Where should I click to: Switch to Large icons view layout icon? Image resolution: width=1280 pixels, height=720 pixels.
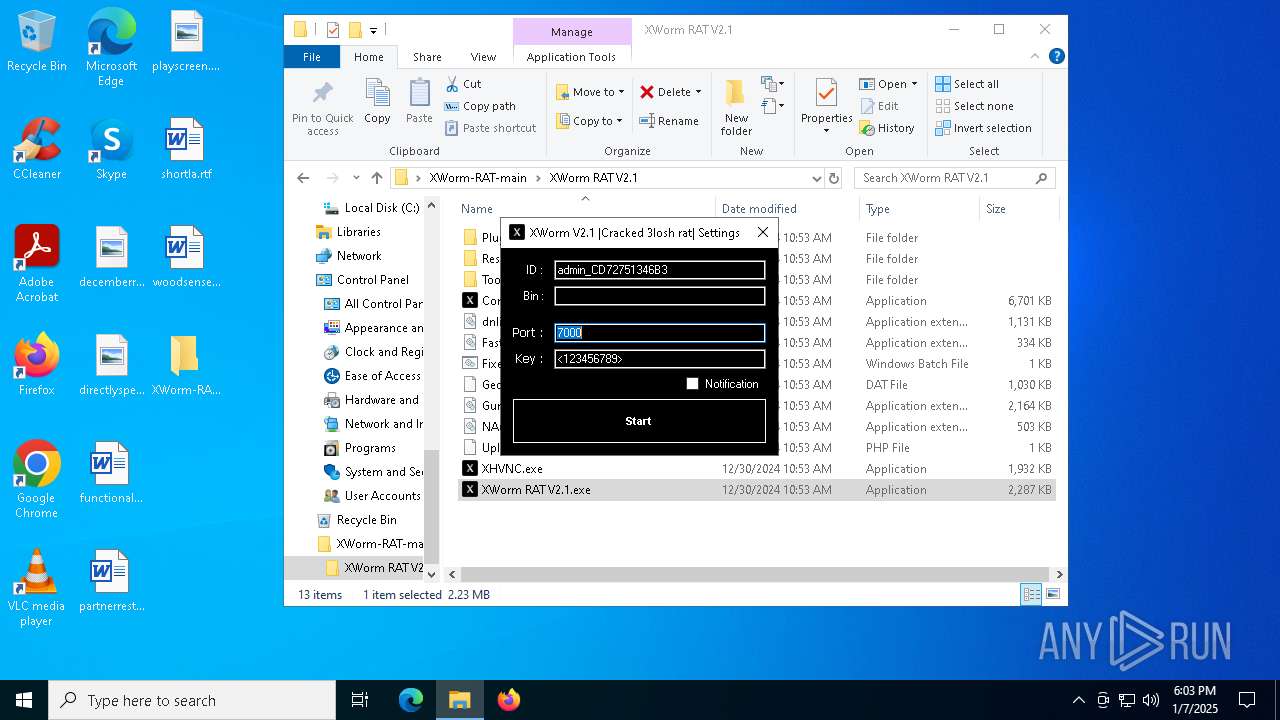tap(1052, 594)
